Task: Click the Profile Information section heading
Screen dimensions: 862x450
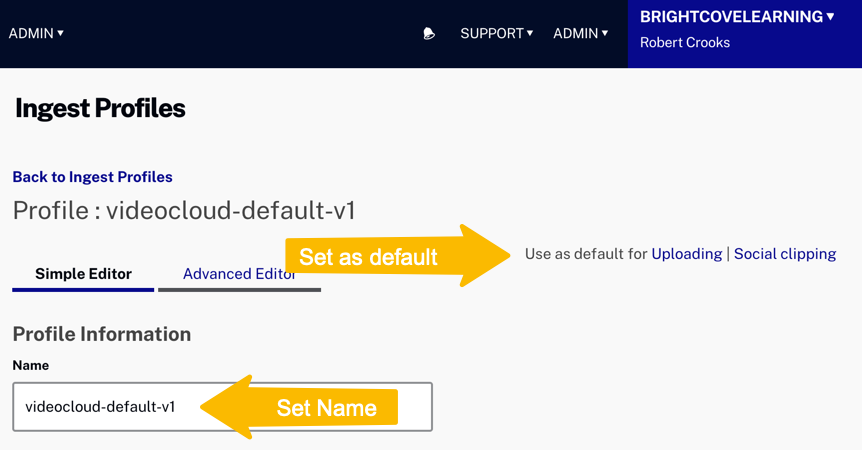Action: [101, 334]
